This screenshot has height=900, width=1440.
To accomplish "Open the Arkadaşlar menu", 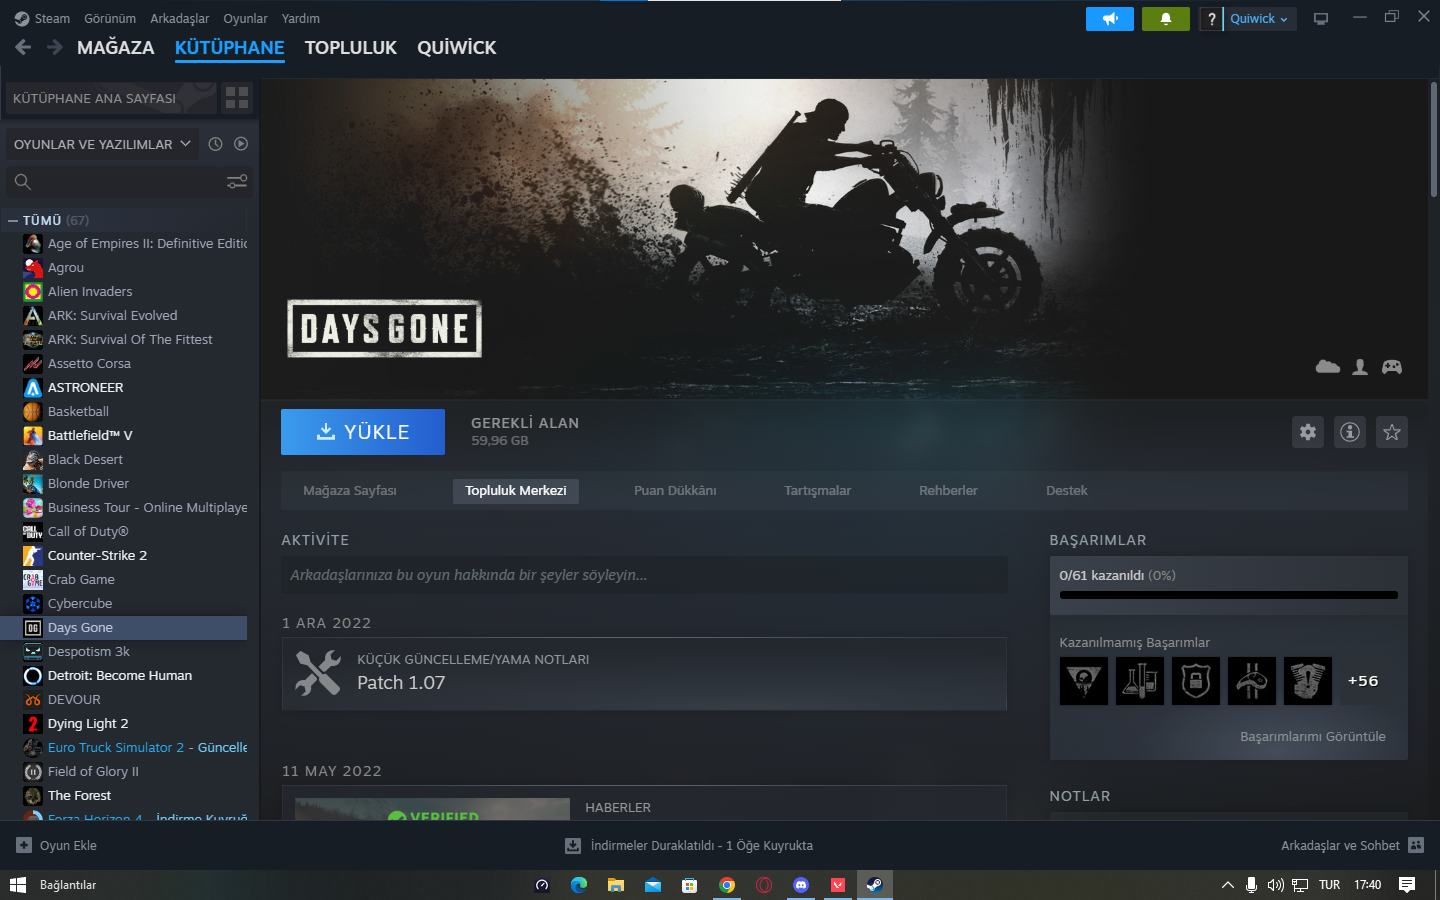I will [180, 18].
